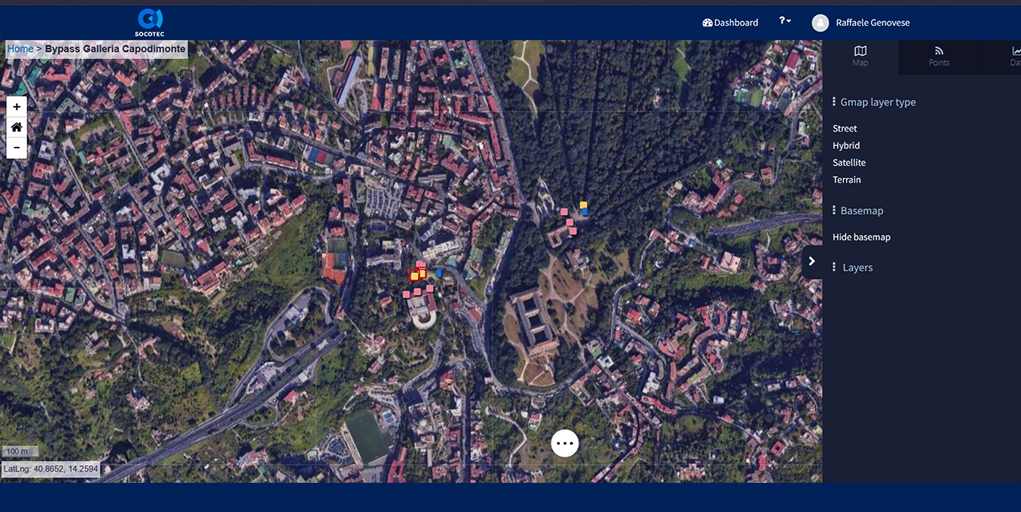Screen dimensions: 1021x512
Task: Collapse the side panel with the arrow
Action: click(812, 262)
